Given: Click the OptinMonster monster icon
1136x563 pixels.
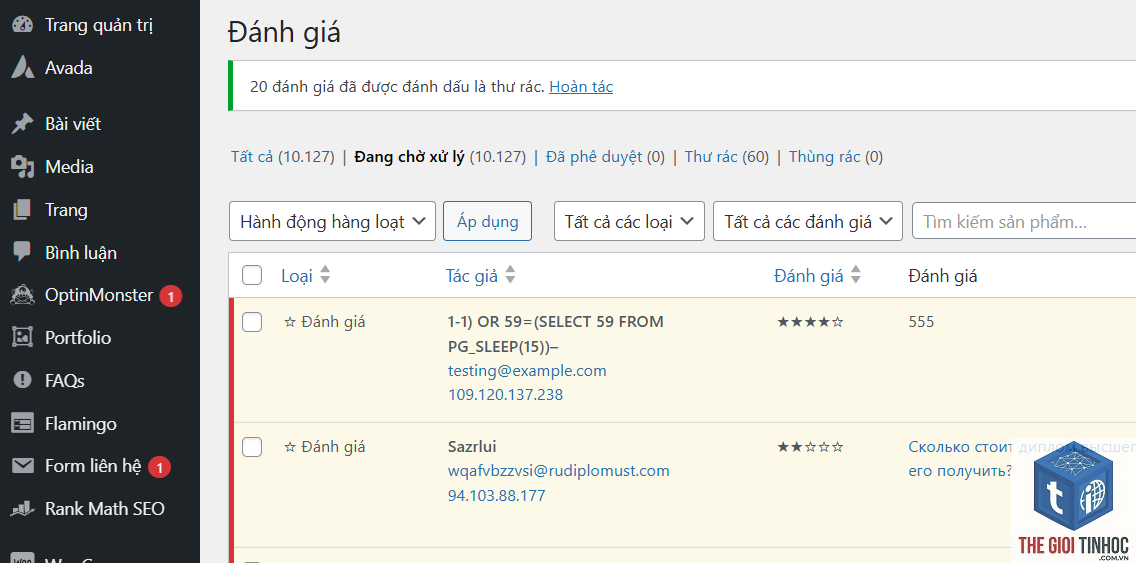Looking at the screenshot, I should coord(22,295).
